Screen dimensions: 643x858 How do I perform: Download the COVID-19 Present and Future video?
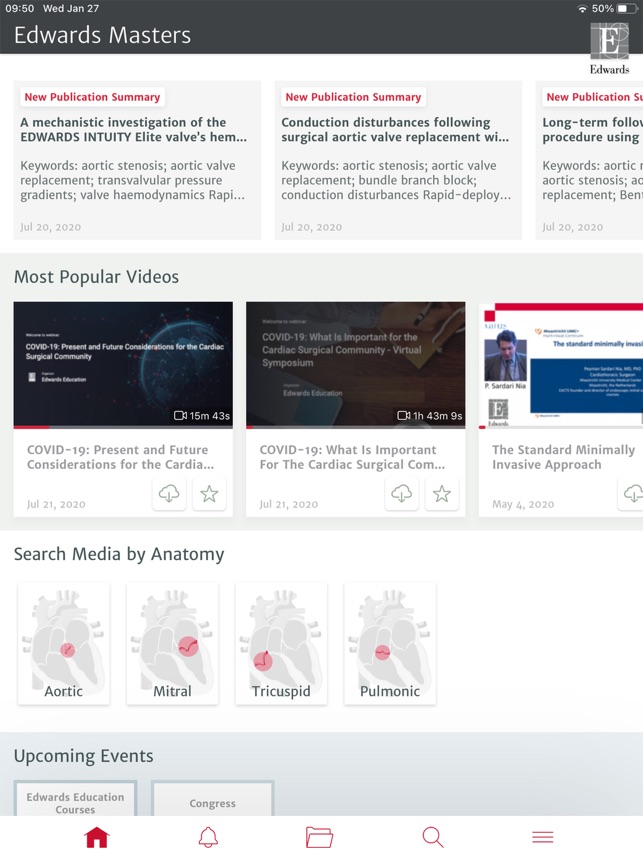[x=170, y=494]
